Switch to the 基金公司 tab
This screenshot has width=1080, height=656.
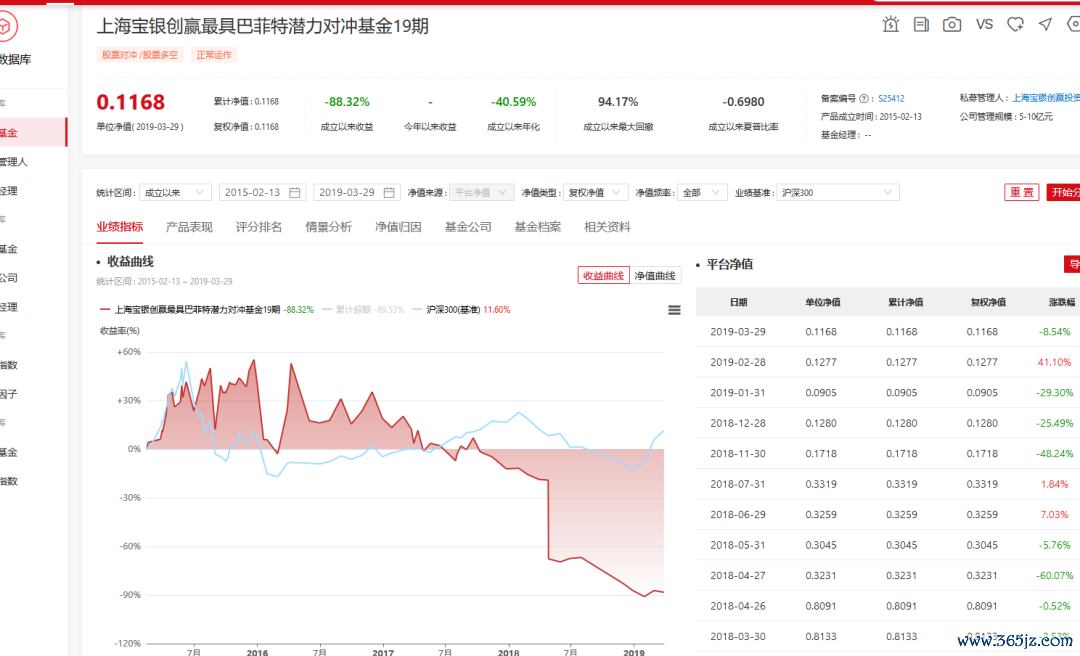pyautogui.click(x=468, y=227)
